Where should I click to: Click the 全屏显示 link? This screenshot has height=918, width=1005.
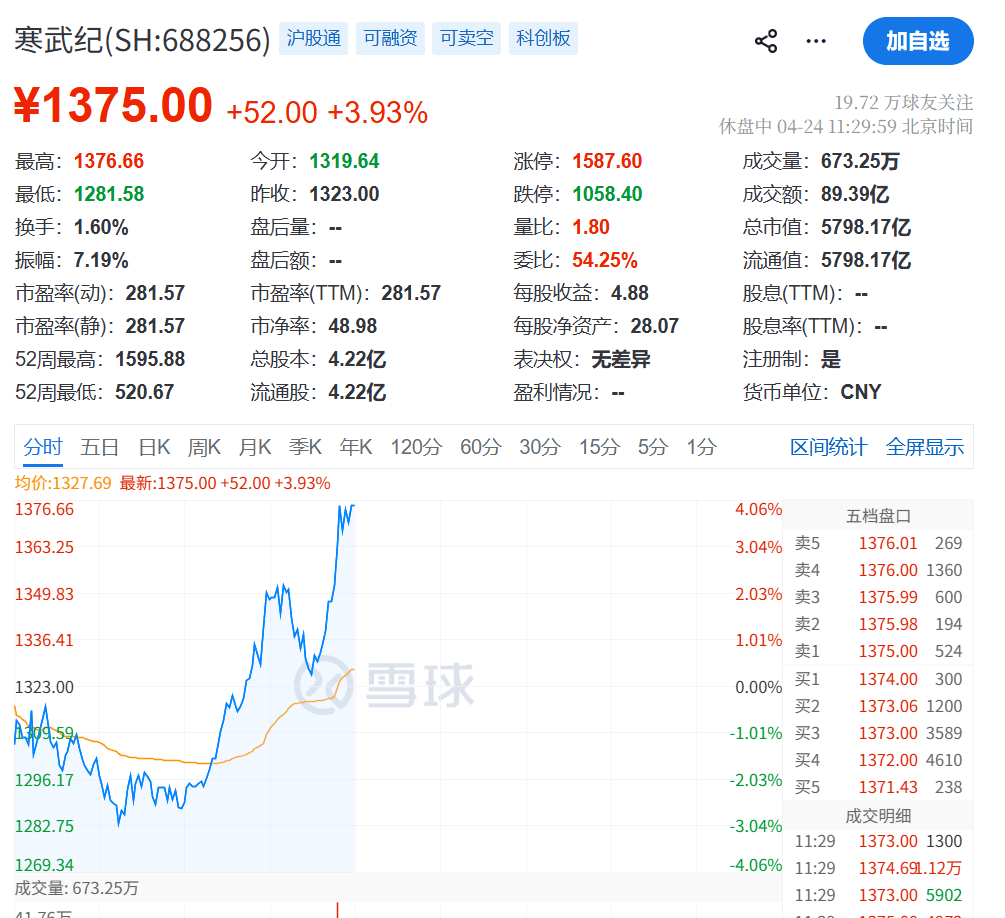(924, 447)
